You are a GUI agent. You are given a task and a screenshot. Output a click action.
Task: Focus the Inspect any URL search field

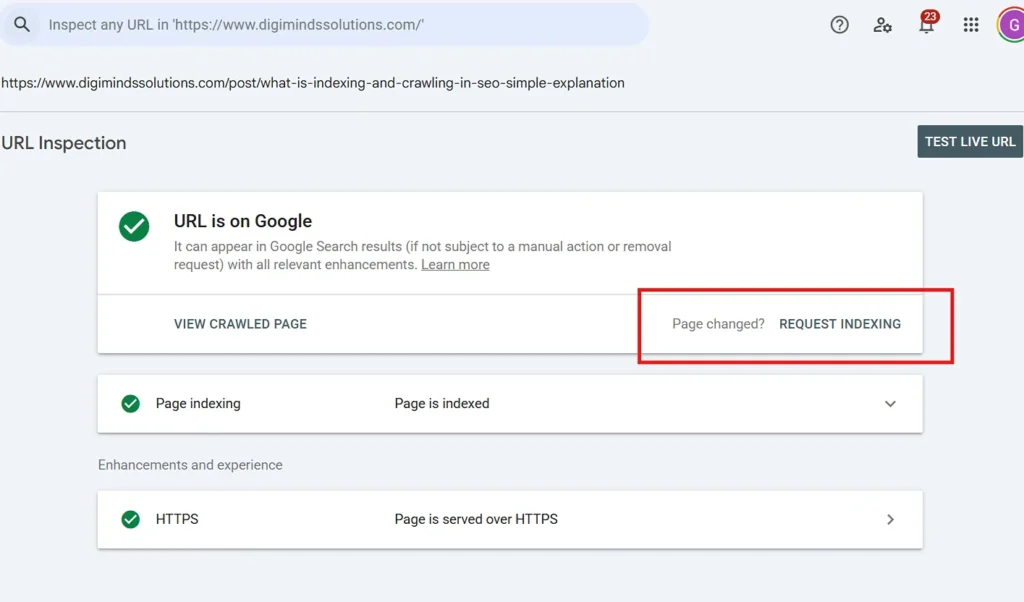(x=325, y=25)
